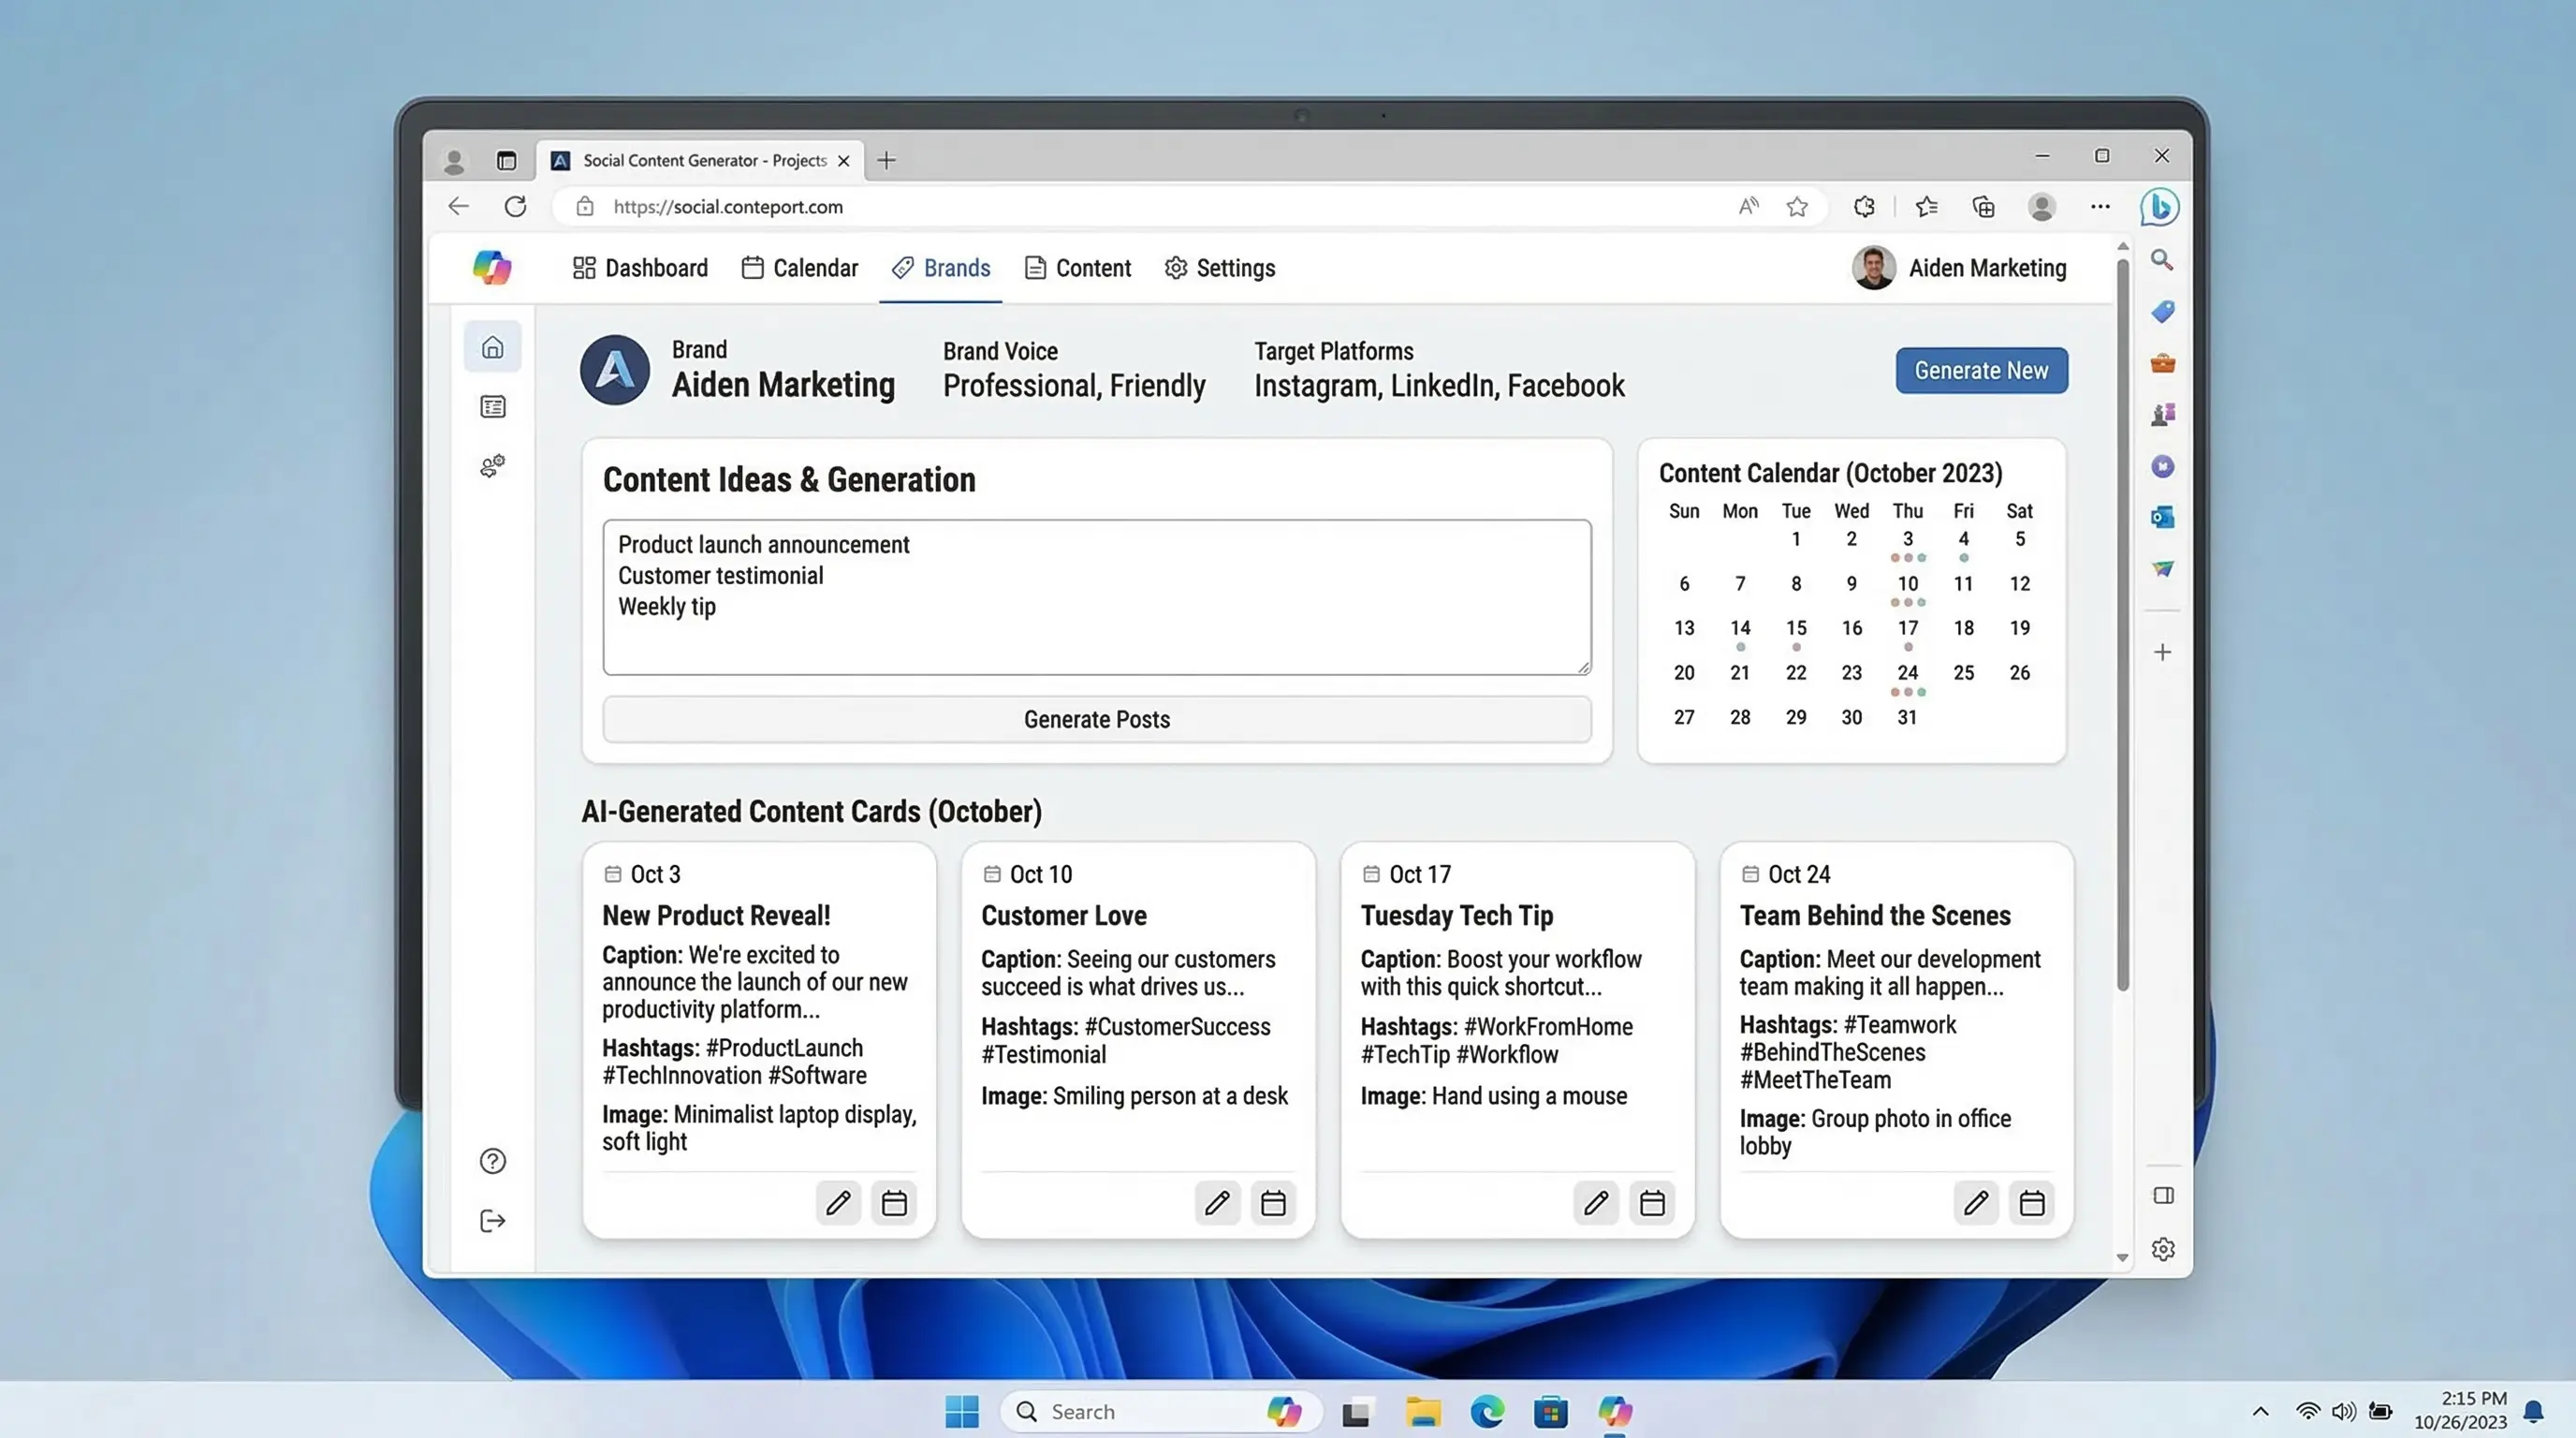
Task: Open Bing Copilot in the Edge toolbar
Action: 2162,207
